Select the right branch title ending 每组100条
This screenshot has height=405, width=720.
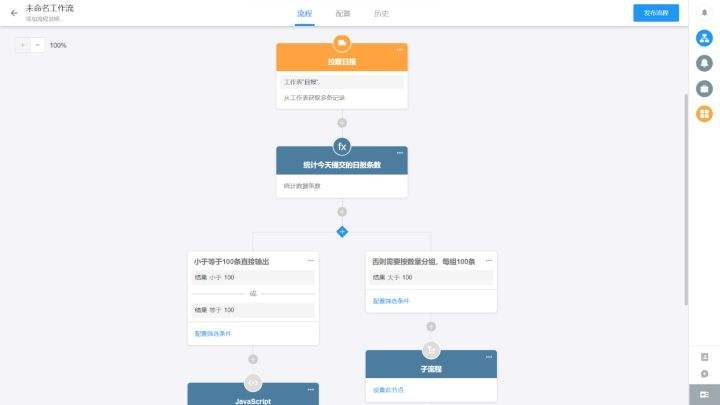tap(423, 261)
